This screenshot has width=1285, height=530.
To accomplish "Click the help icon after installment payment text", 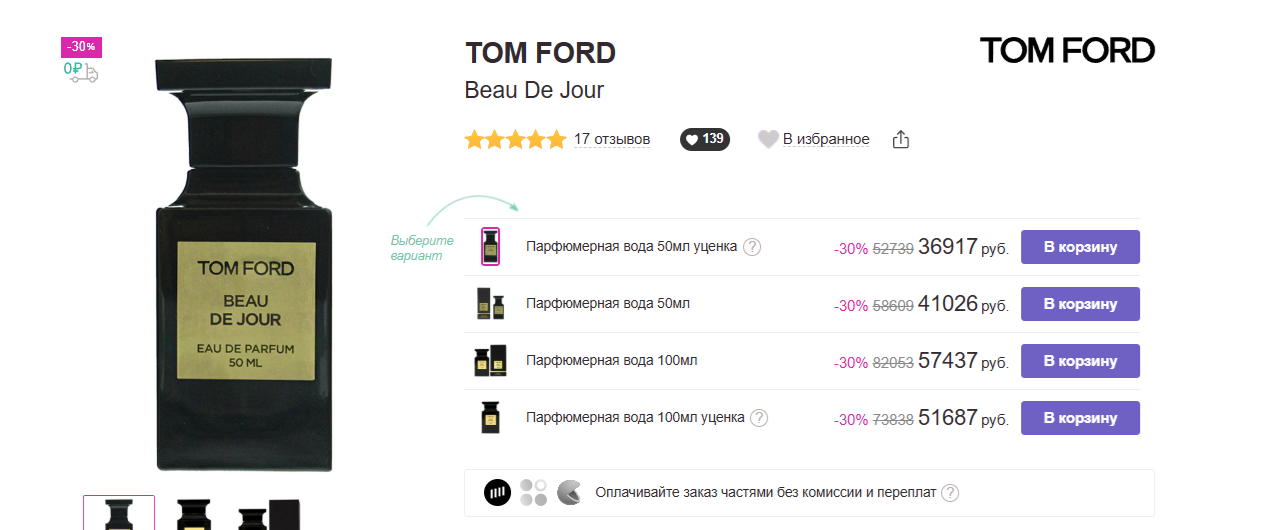I will 950,493.
